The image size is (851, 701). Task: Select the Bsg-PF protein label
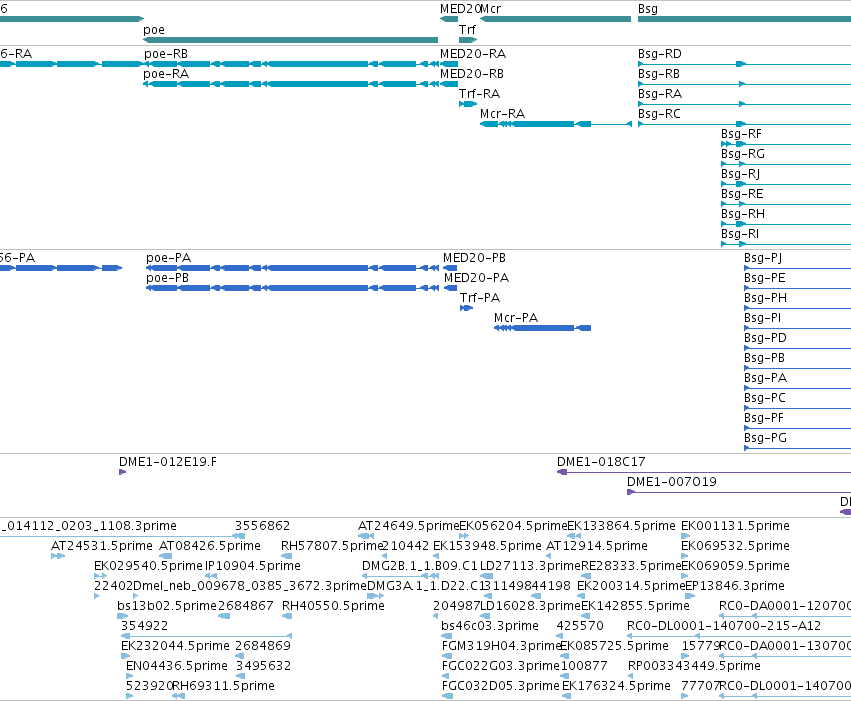pyautogui.click(x=764, y=418)
